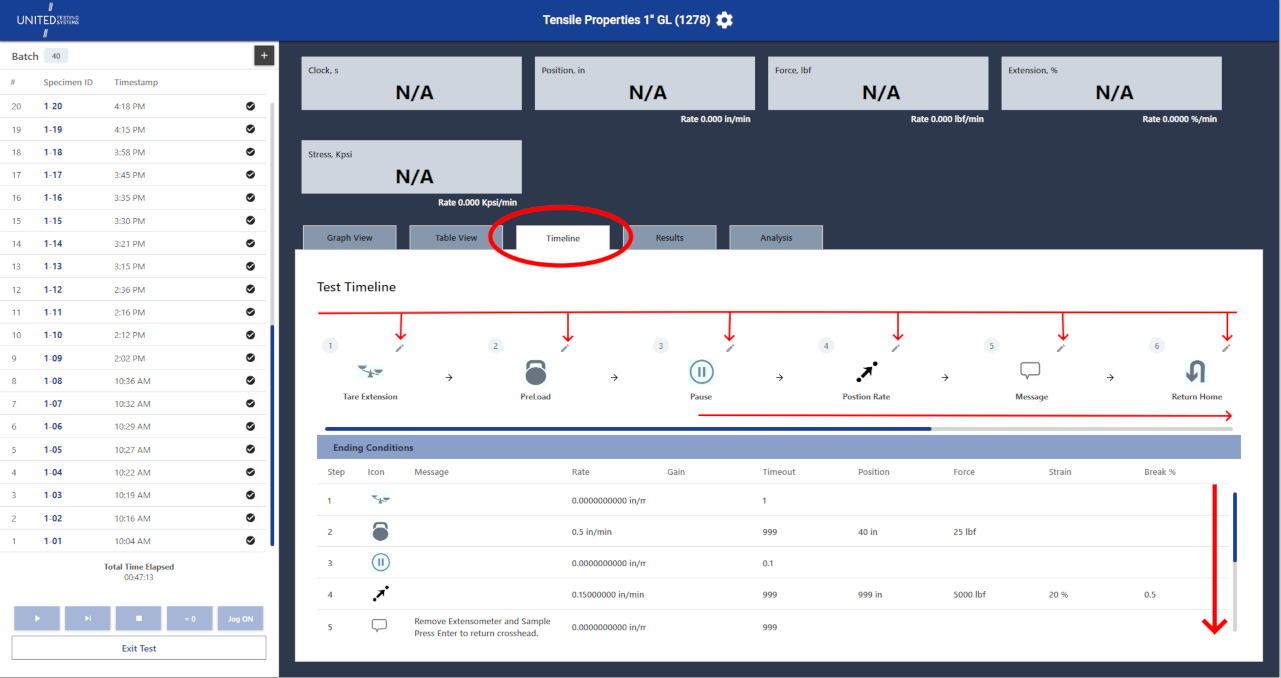1281x678 pixels.
Task: Click the Clock, s readout panel
Action: (x=412, y=83)
